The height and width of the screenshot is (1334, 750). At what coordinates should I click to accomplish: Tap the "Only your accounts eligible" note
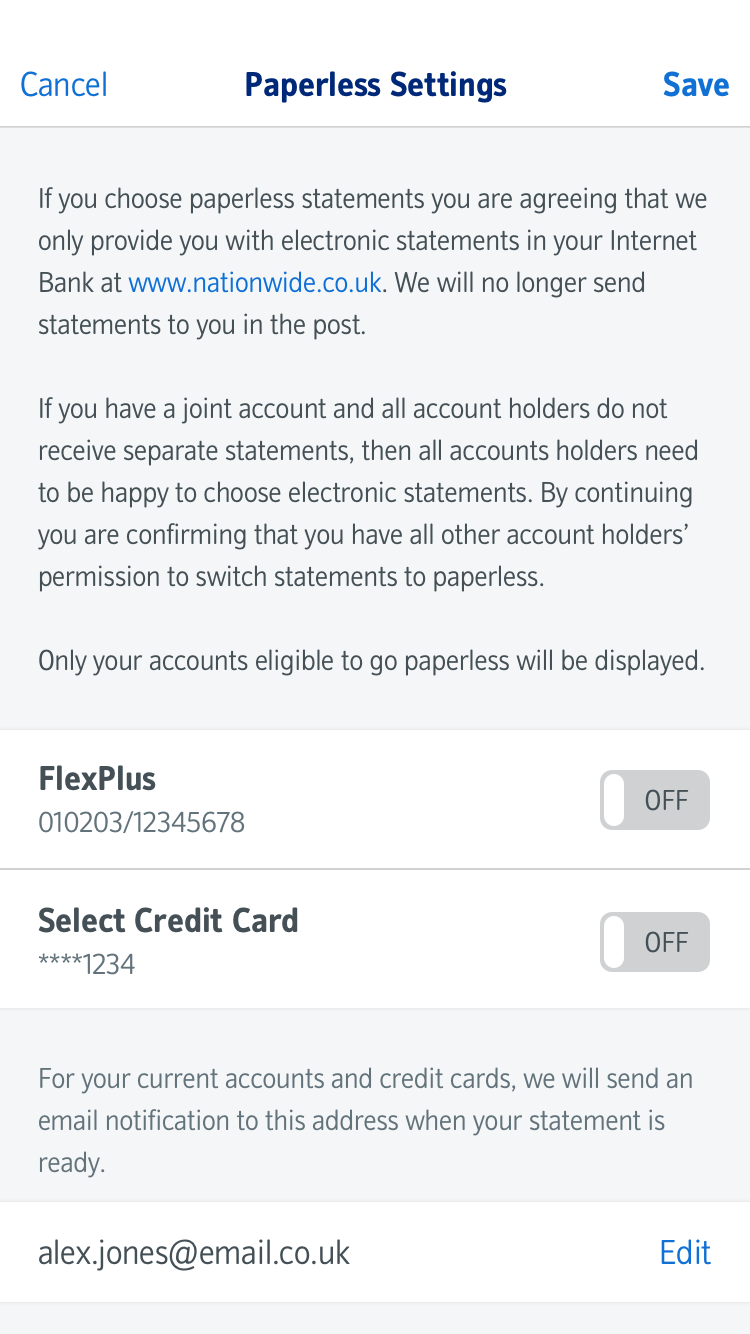[x=371, y=661]
